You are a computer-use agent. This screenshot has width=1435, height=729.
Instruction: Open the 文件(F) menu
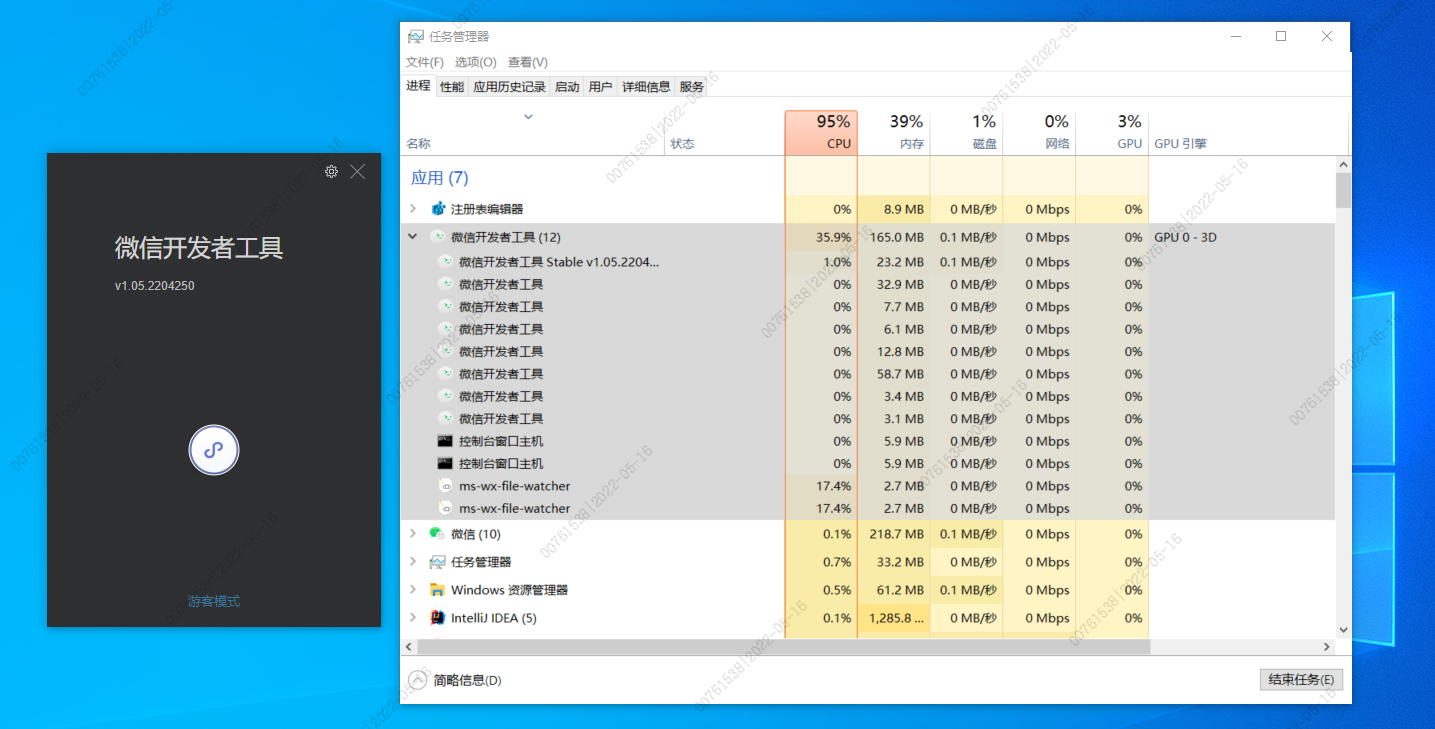click(x=425, y=62)
